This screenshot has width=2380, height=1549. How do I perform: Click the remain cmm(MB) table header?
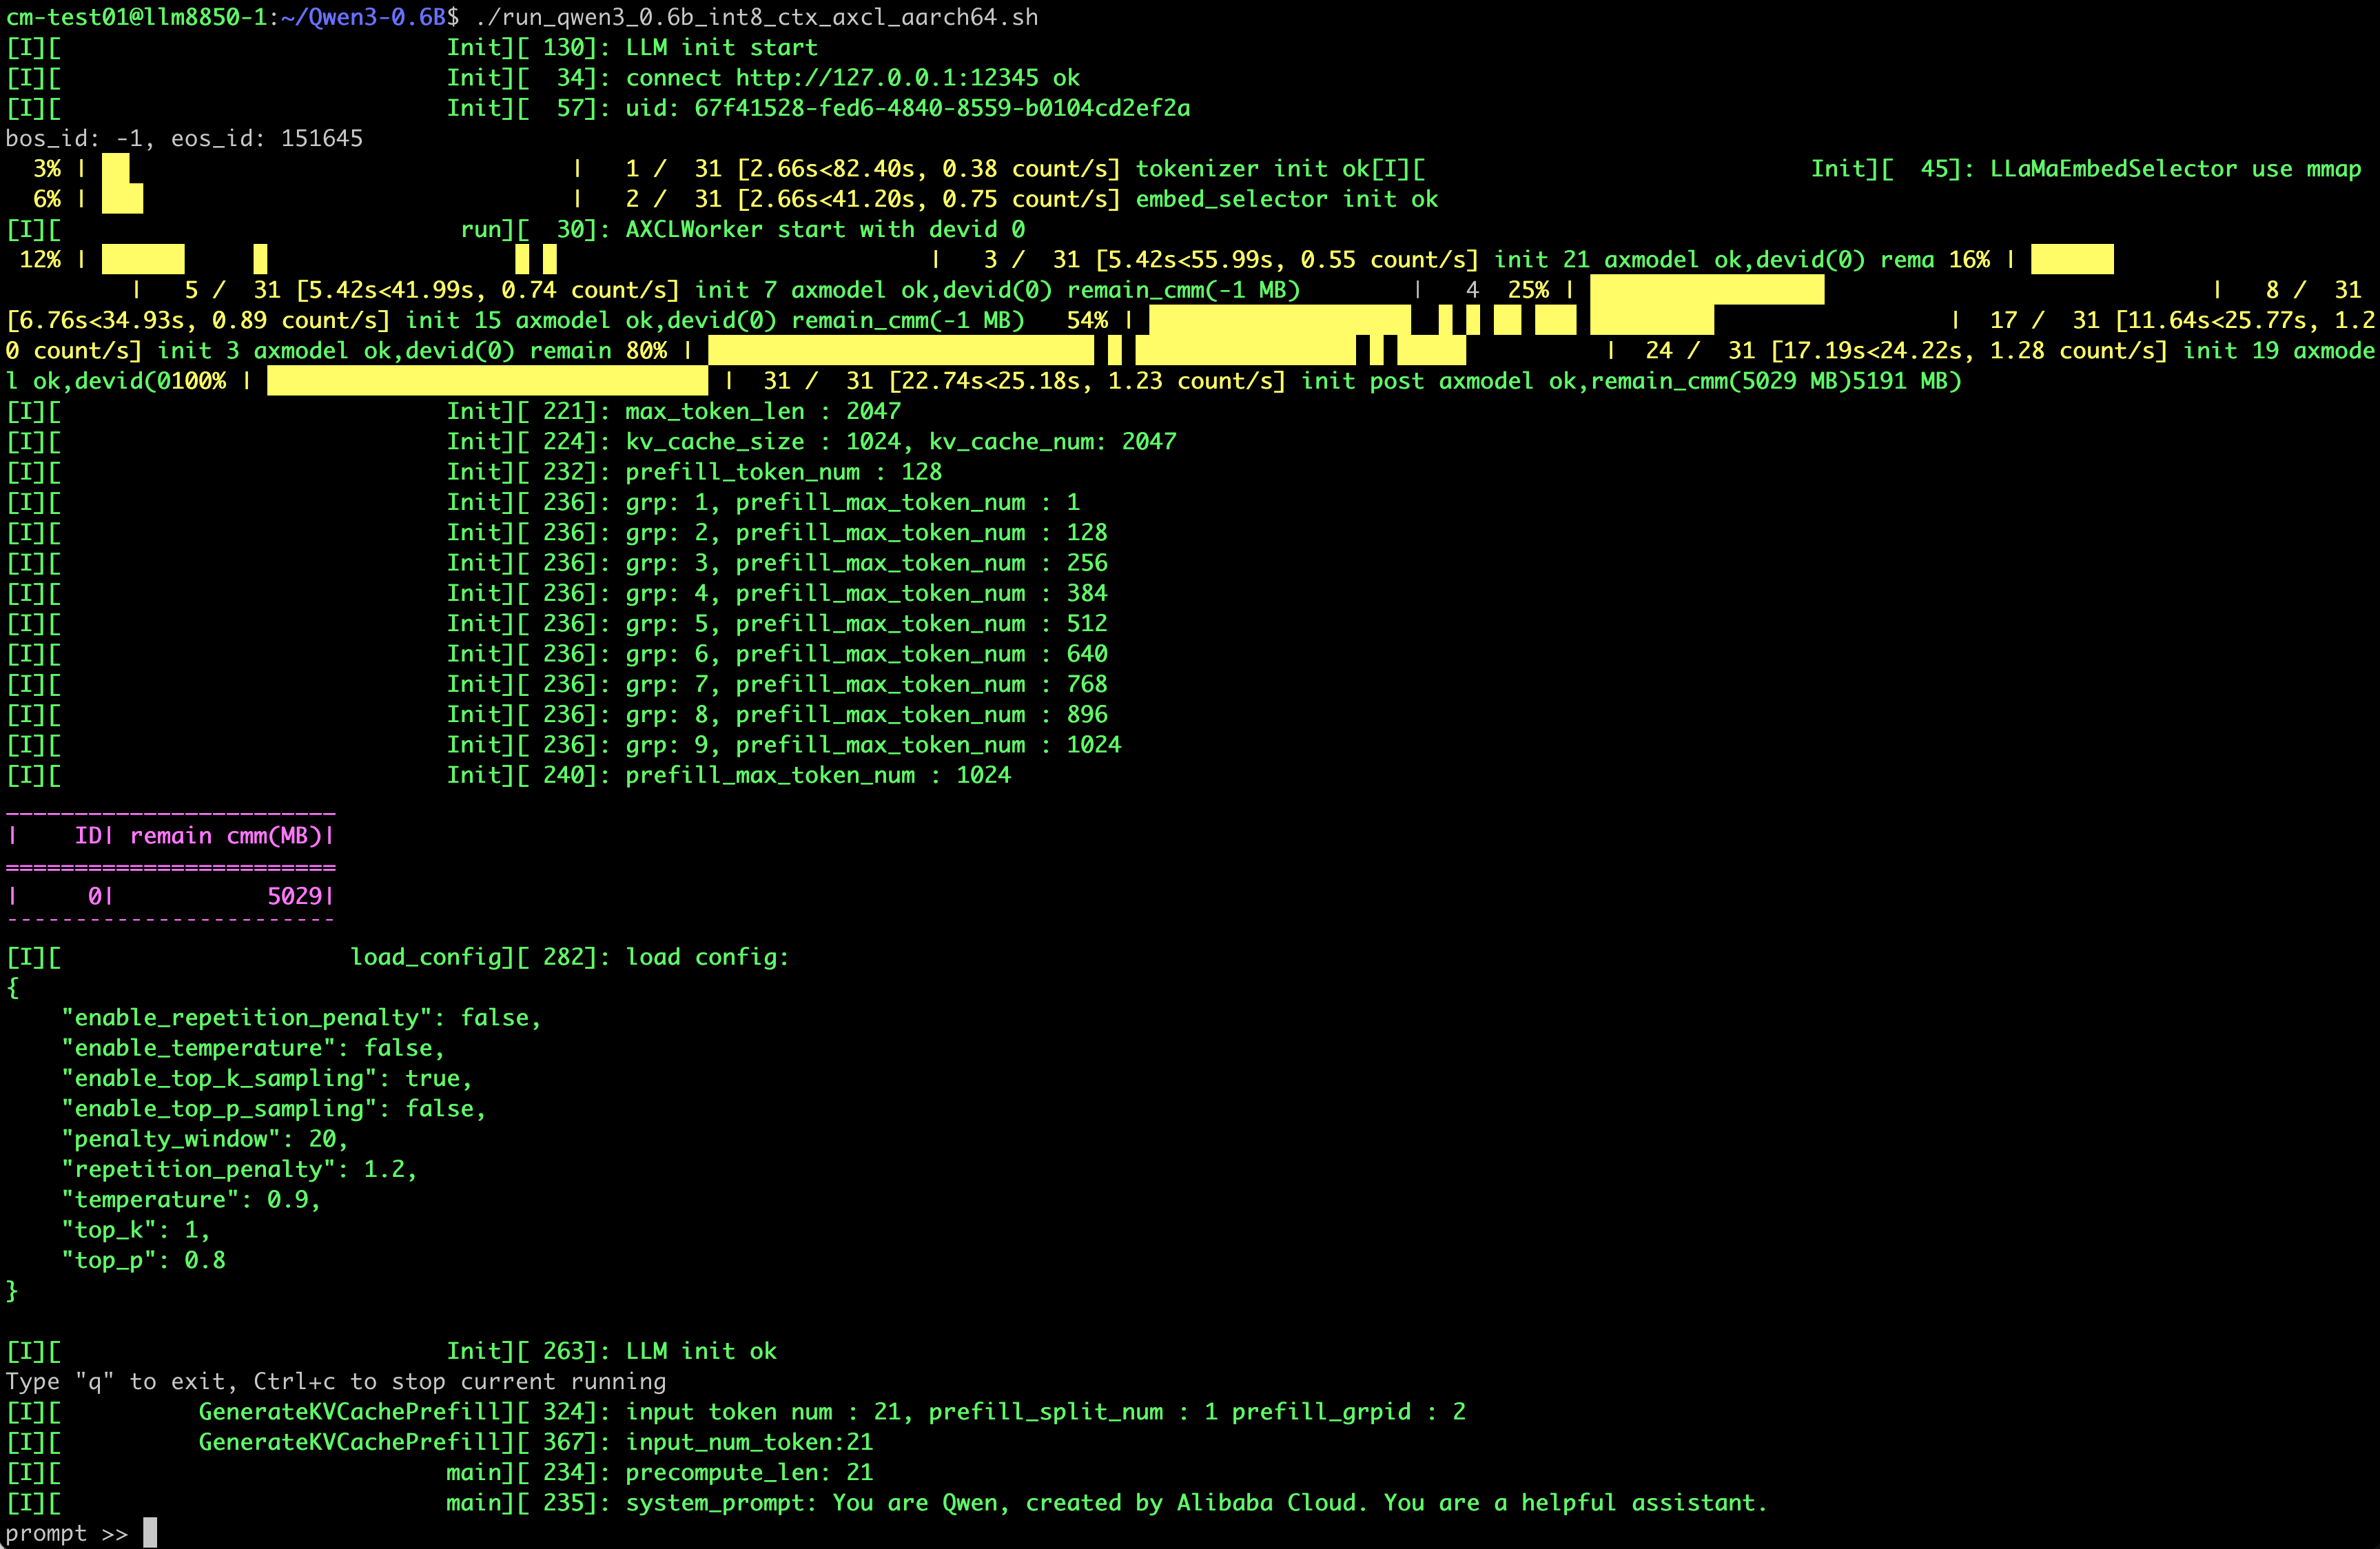(225, 836)
